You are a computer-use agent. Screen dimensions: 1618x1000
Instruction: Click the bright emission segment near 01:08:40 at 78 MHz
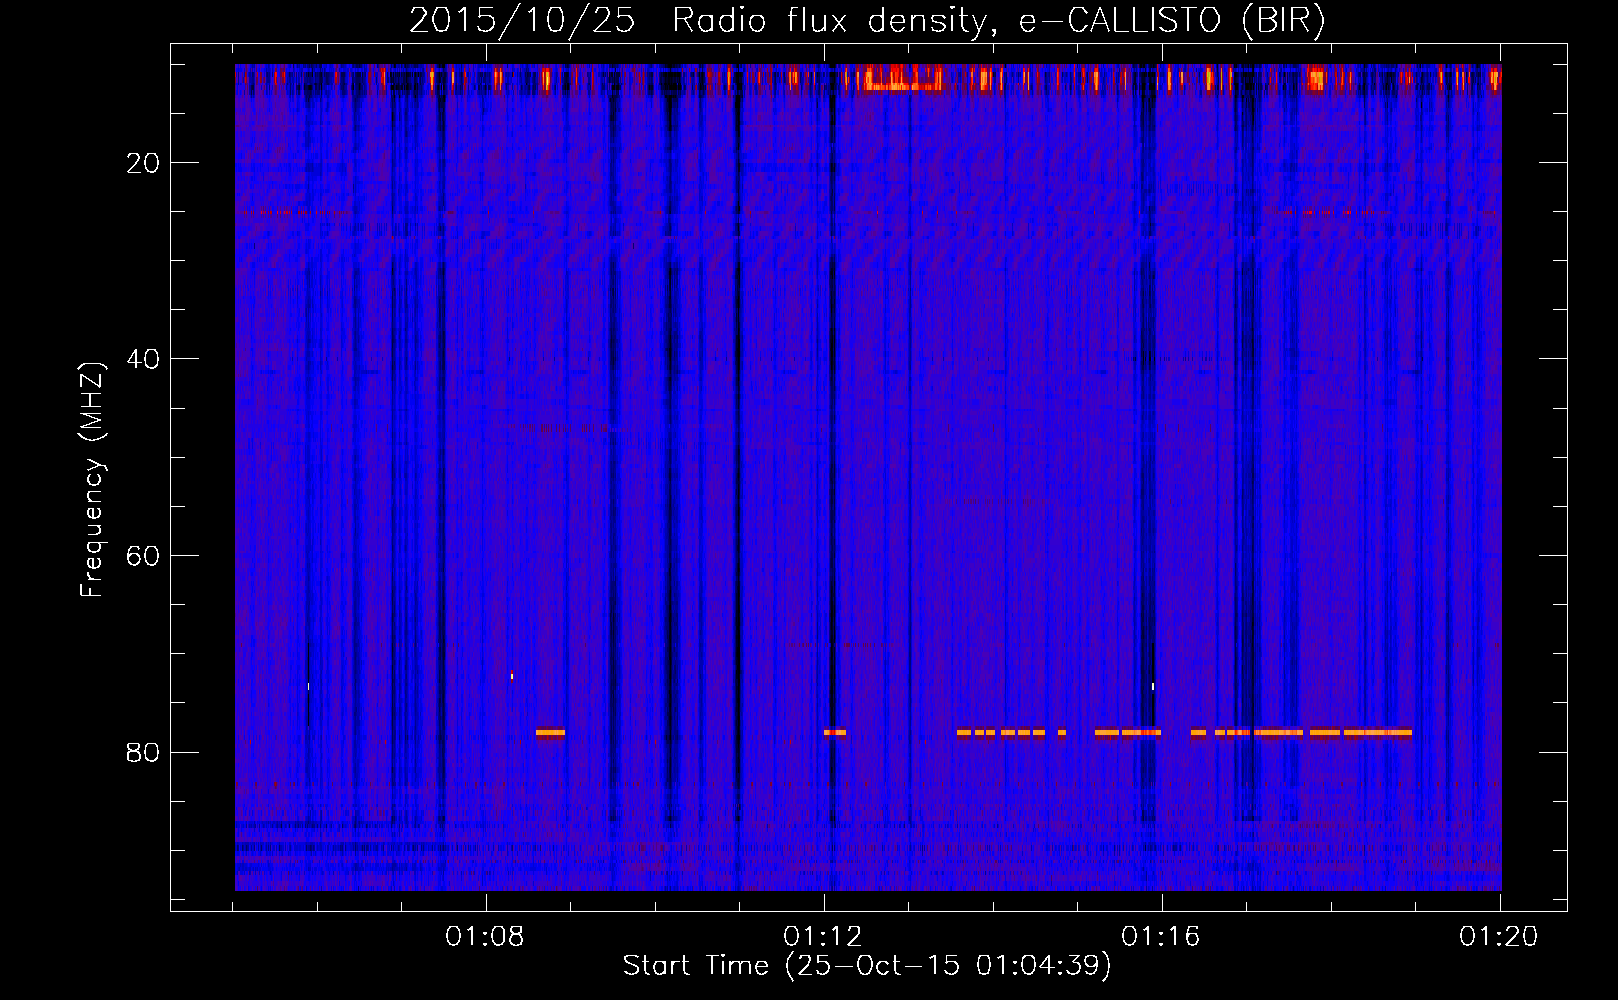pos(550,733)
